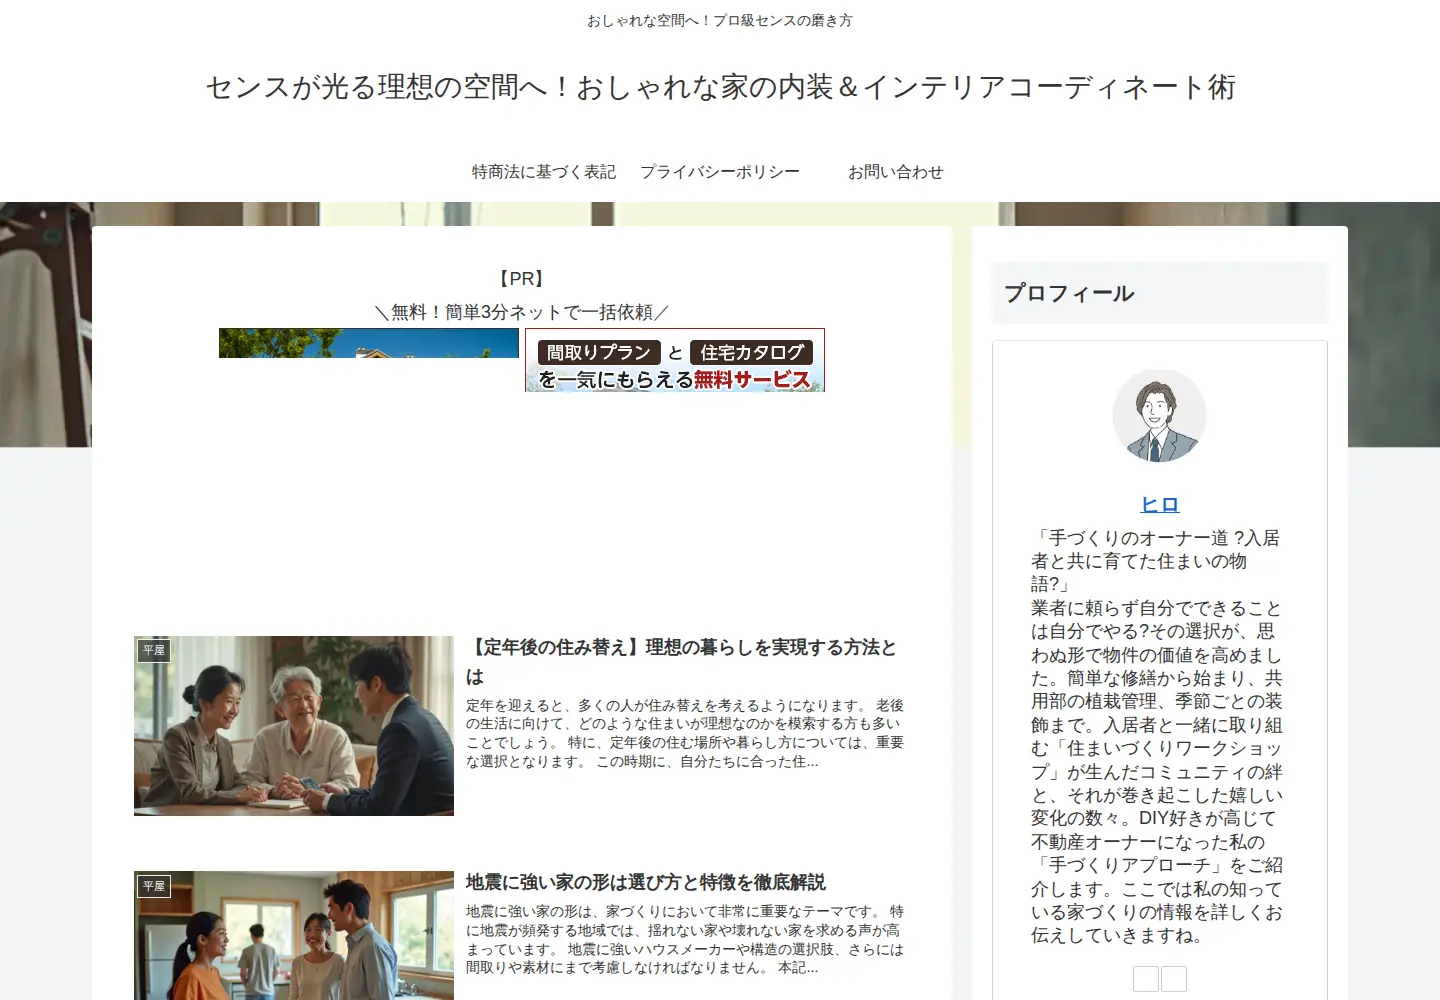This screenshot has height=1000, width=1440.
Task: Open the お問い合わせ menu item
Action: 896,172
